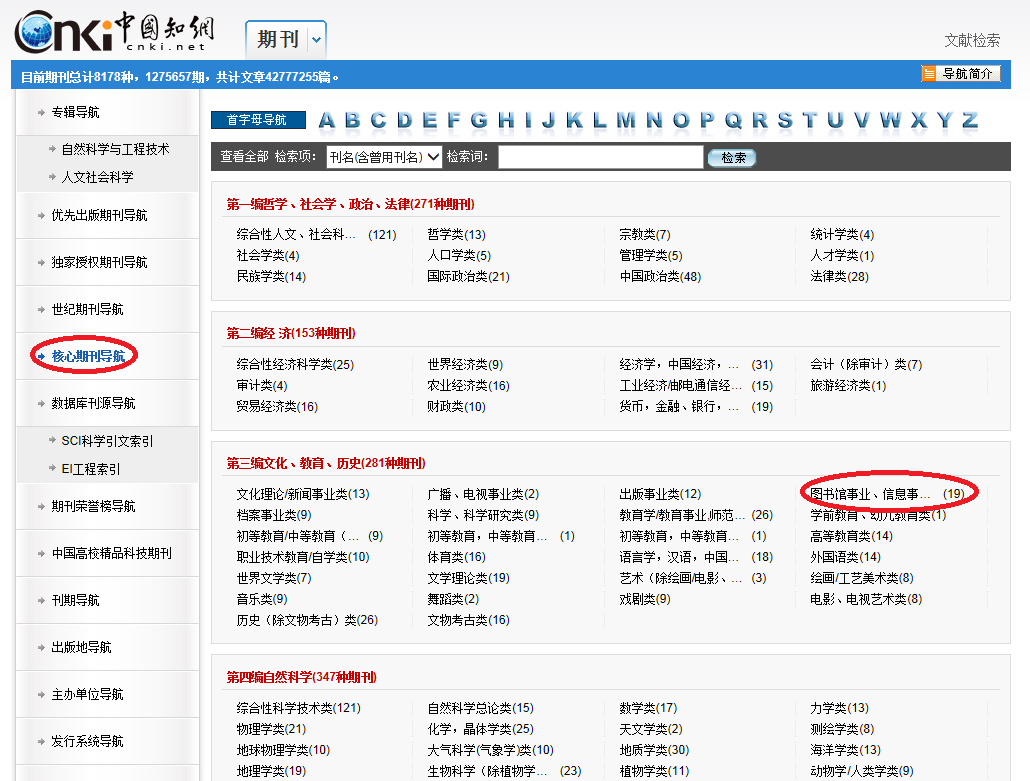Expand 专辑导航 in sidebar
The image size is (1030, 781).
tap(75, 112)
